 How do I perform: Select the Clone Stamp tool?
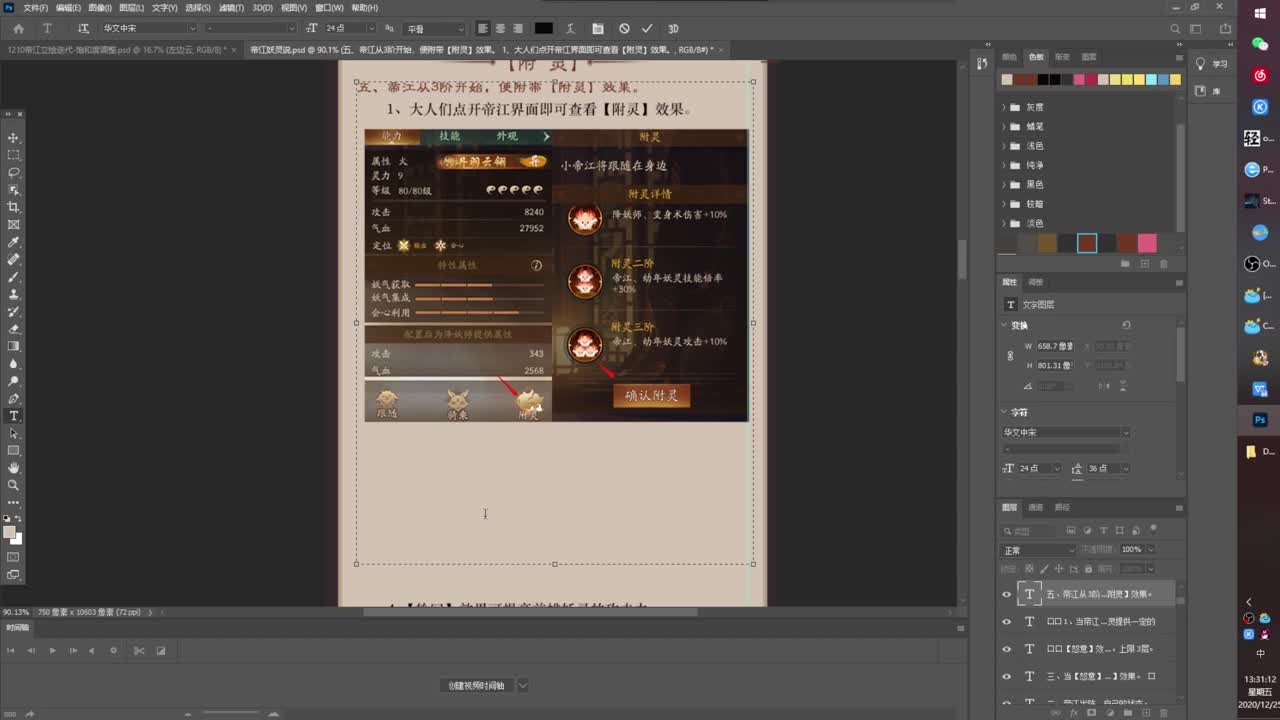click(14, 294)
